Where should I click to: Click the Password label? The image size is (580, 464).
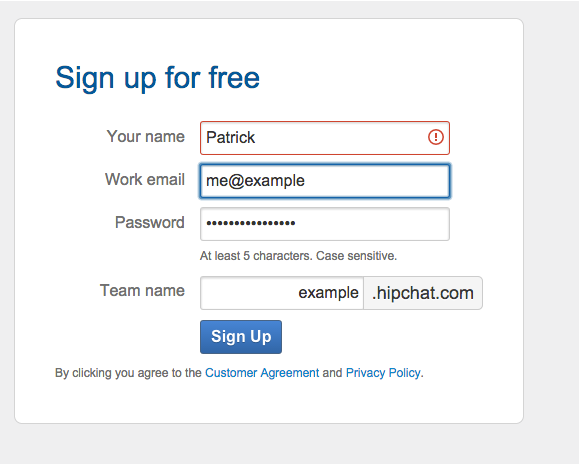[x=150, y=222]
